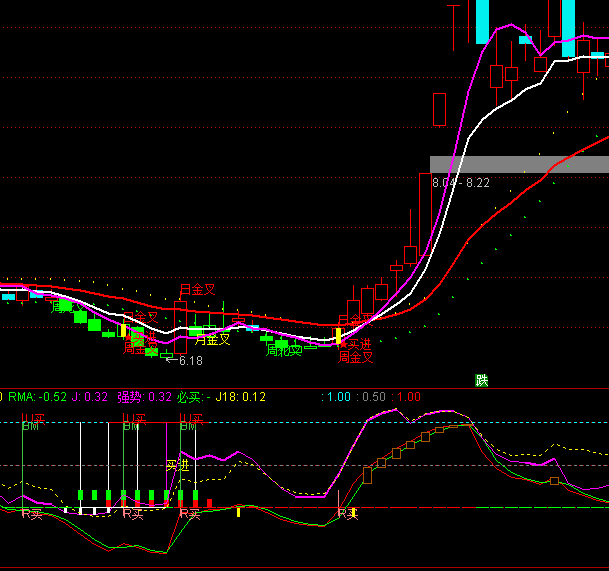Viewport: 609px width, 571px height.
Task: Click the price text 8.04 - 8.22
Action: pos(461,183)
